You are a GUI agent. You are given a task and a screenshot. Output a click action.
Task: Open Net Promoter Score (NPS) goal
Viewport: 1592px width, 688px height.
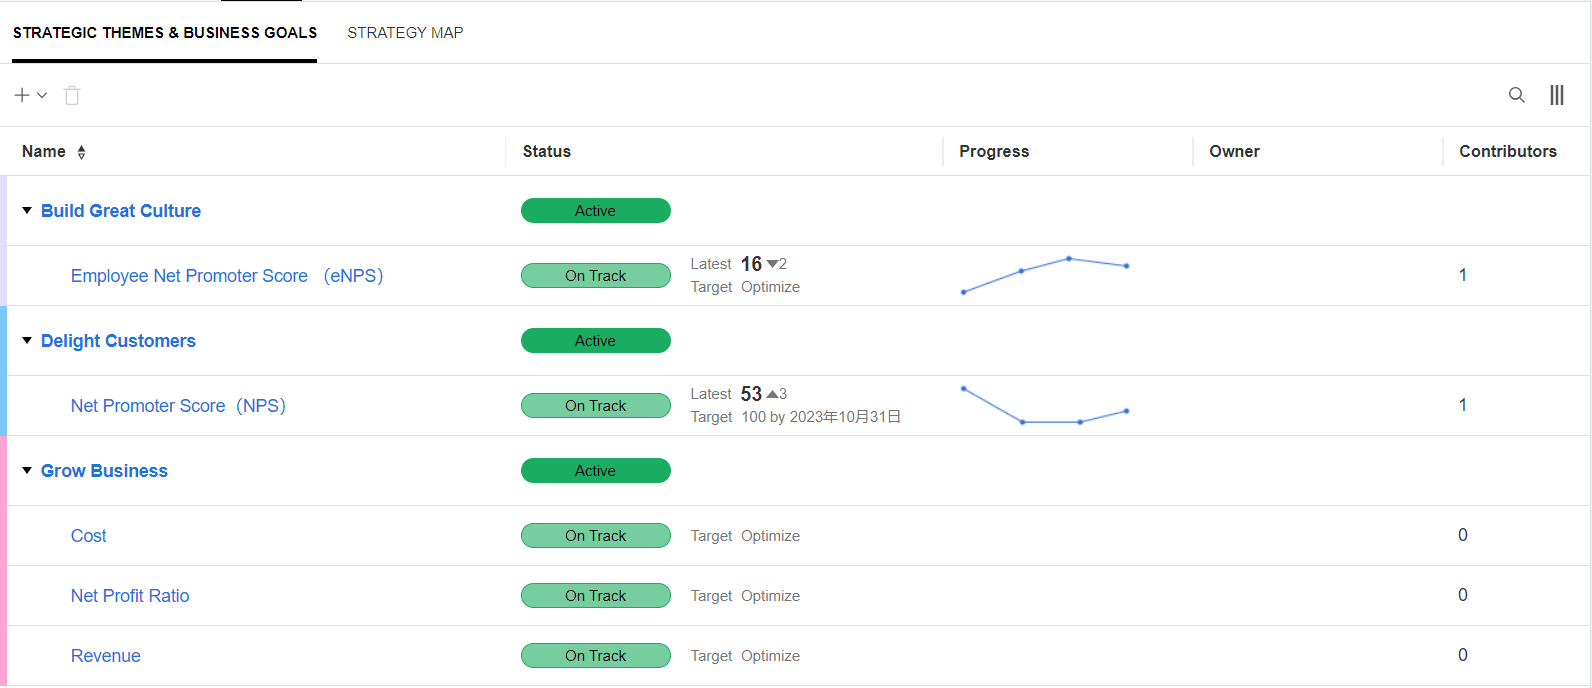(178, 406)
